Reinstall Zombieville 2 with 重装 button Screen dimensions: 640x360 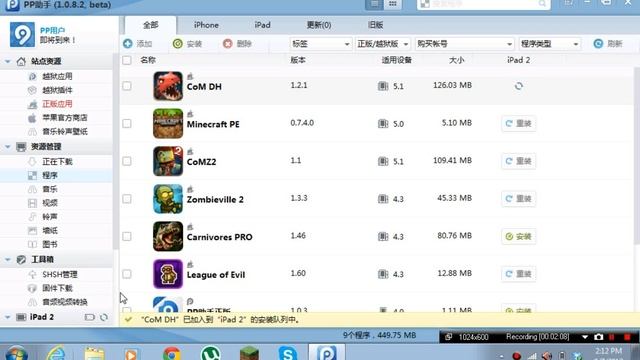[518, 199]
